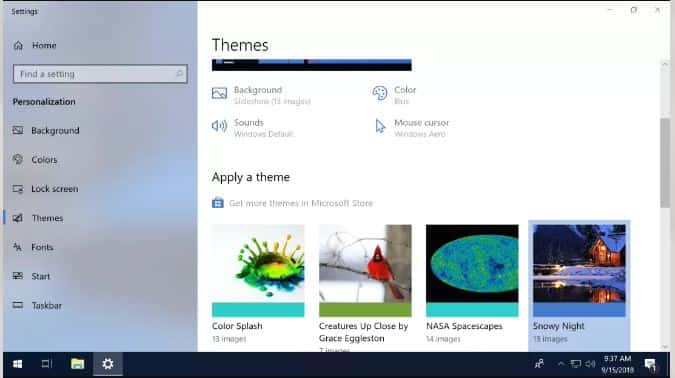Open File Explorer from the taskbar

pyautogui.click(x=77, y=364)
